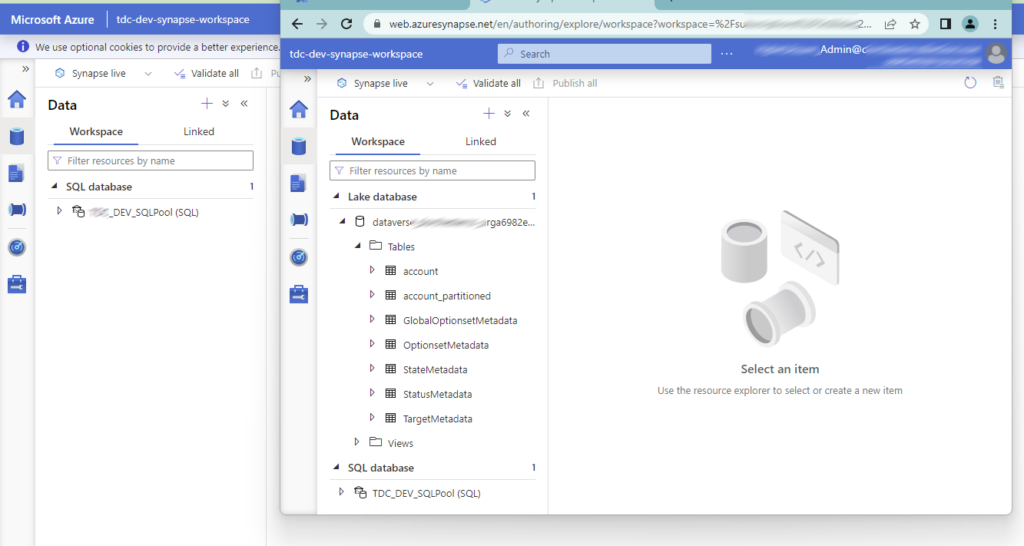Viewport: 1024px width, 546px height.
Task: Click the browser address bar URL
Action: (x=630, y=24)
